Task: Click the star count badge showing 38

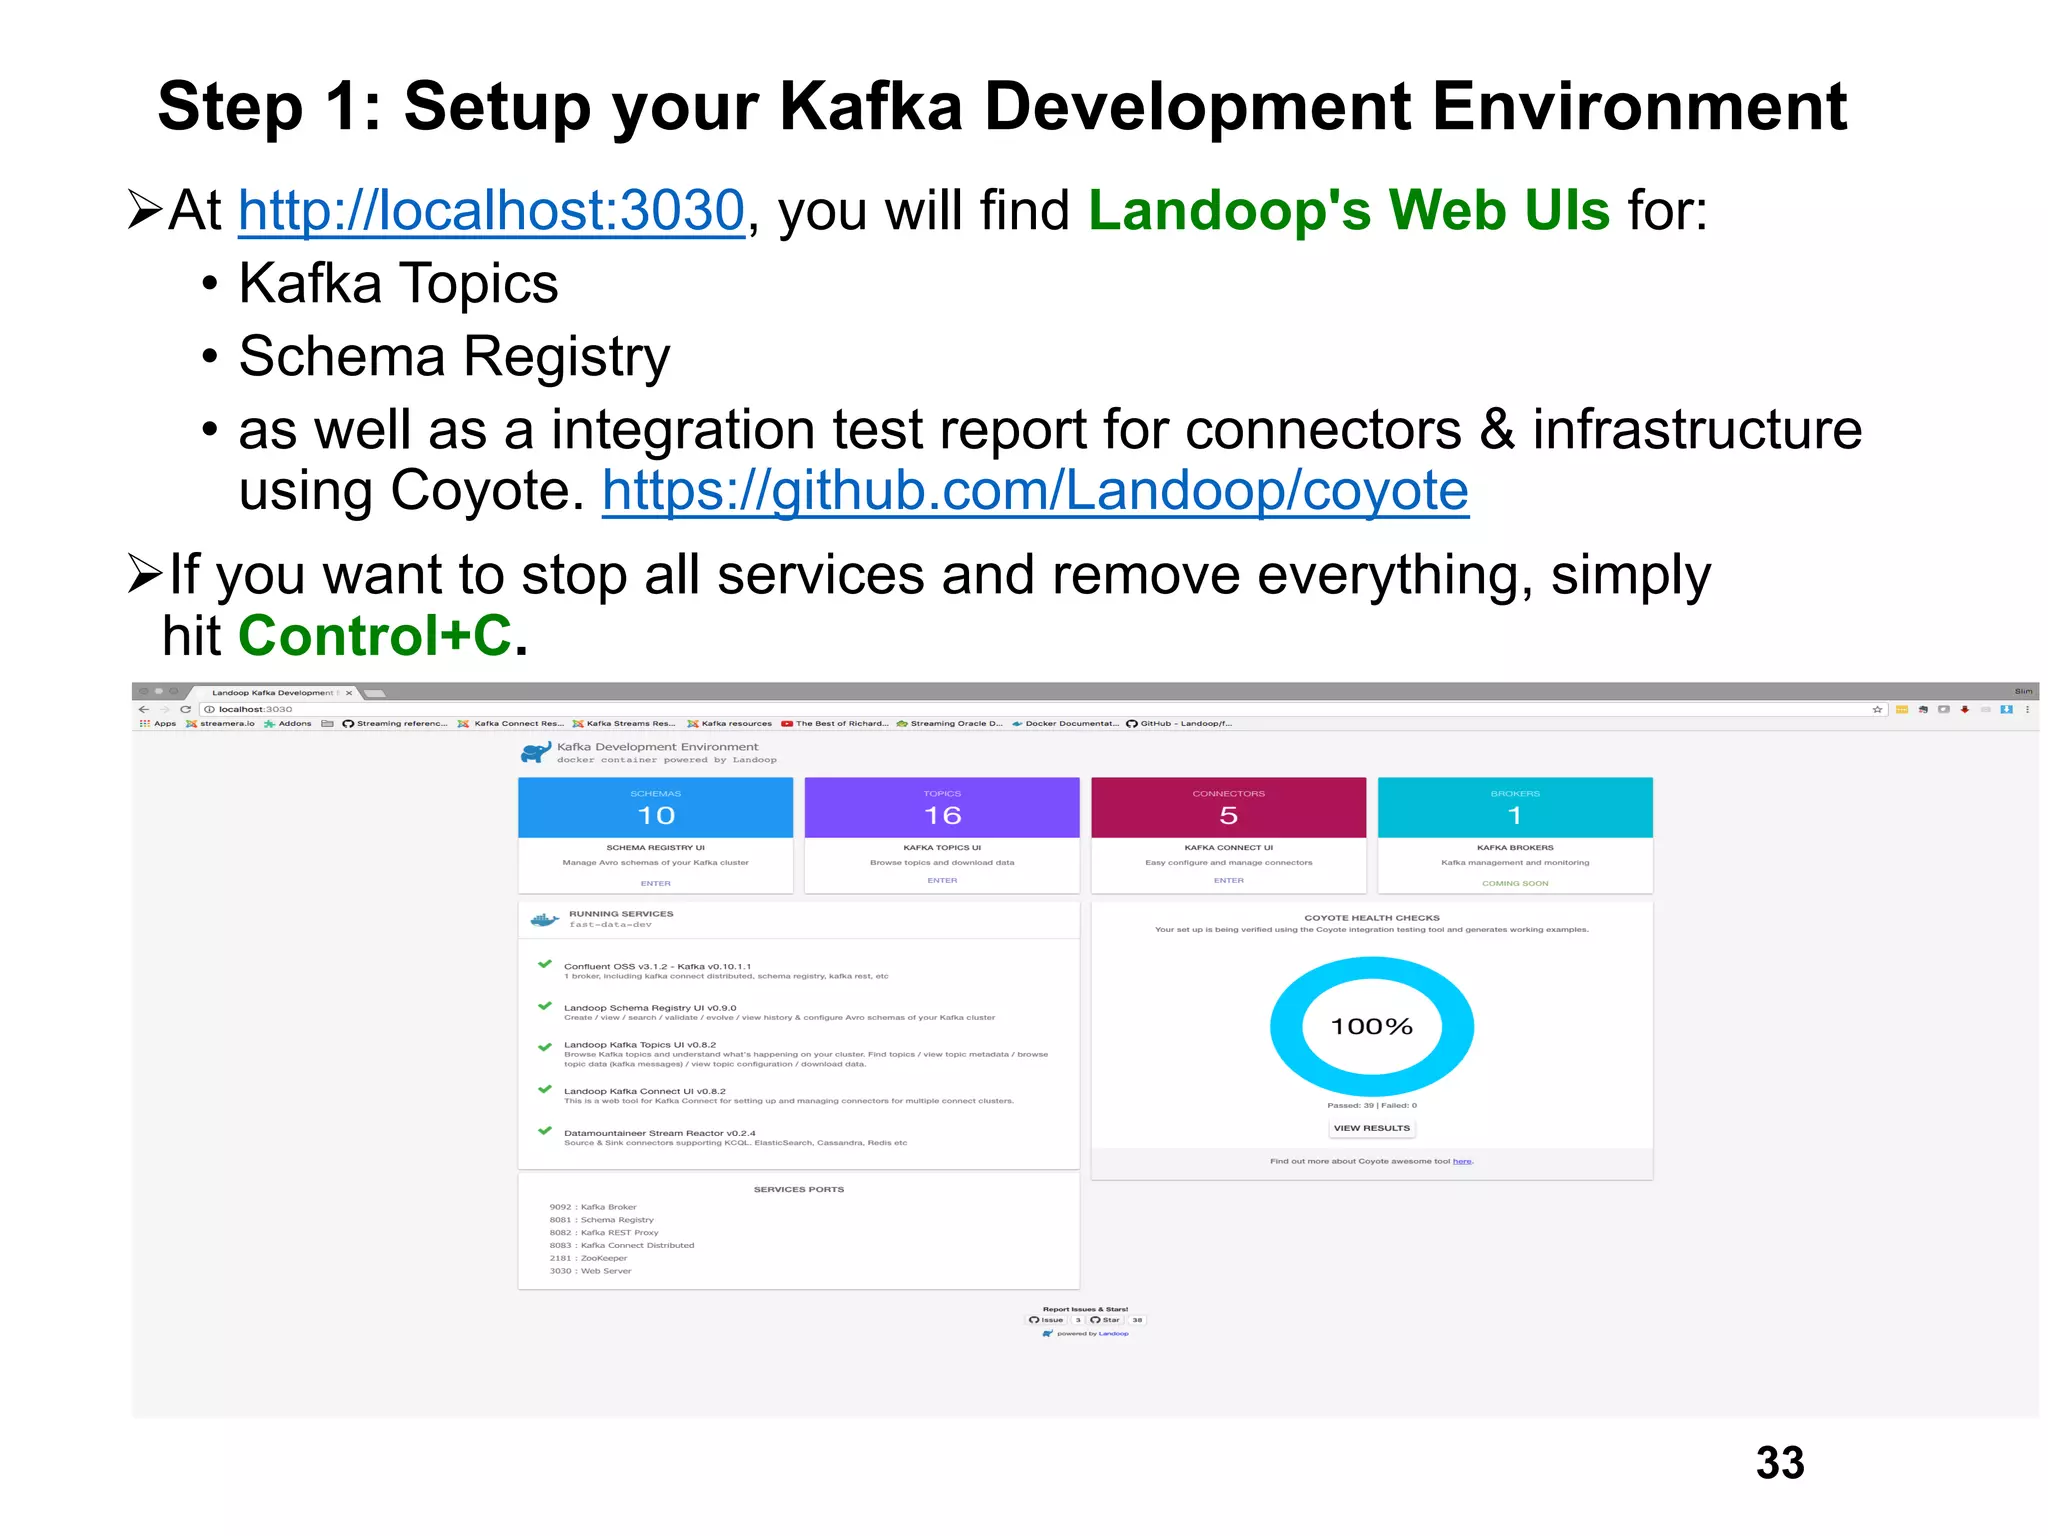Action: coord(1137,1320)
